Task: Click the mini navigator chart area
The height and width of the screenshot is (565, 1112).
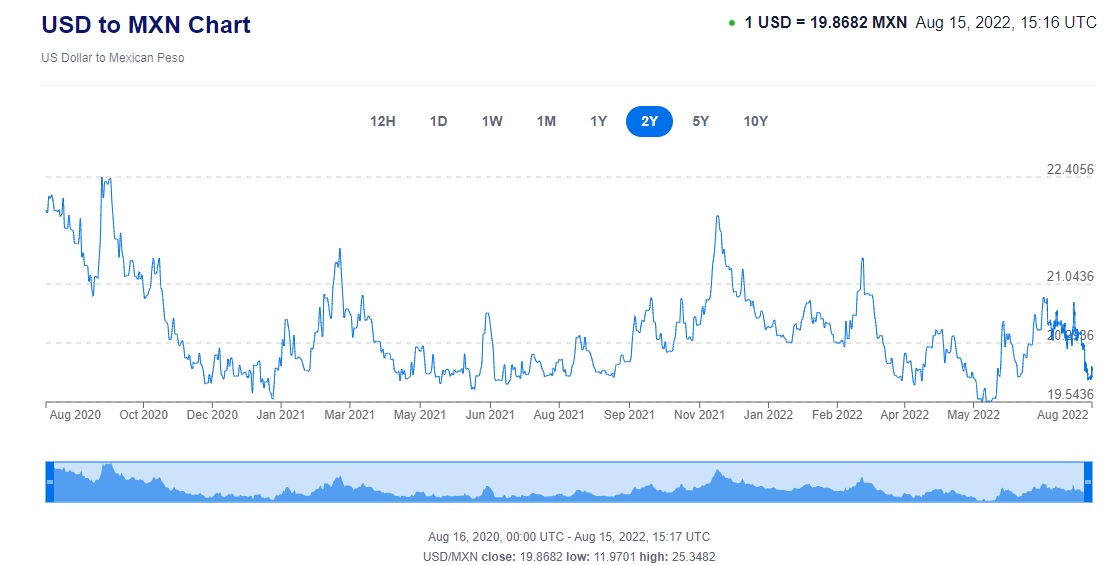Action: [x=566, y=483]
